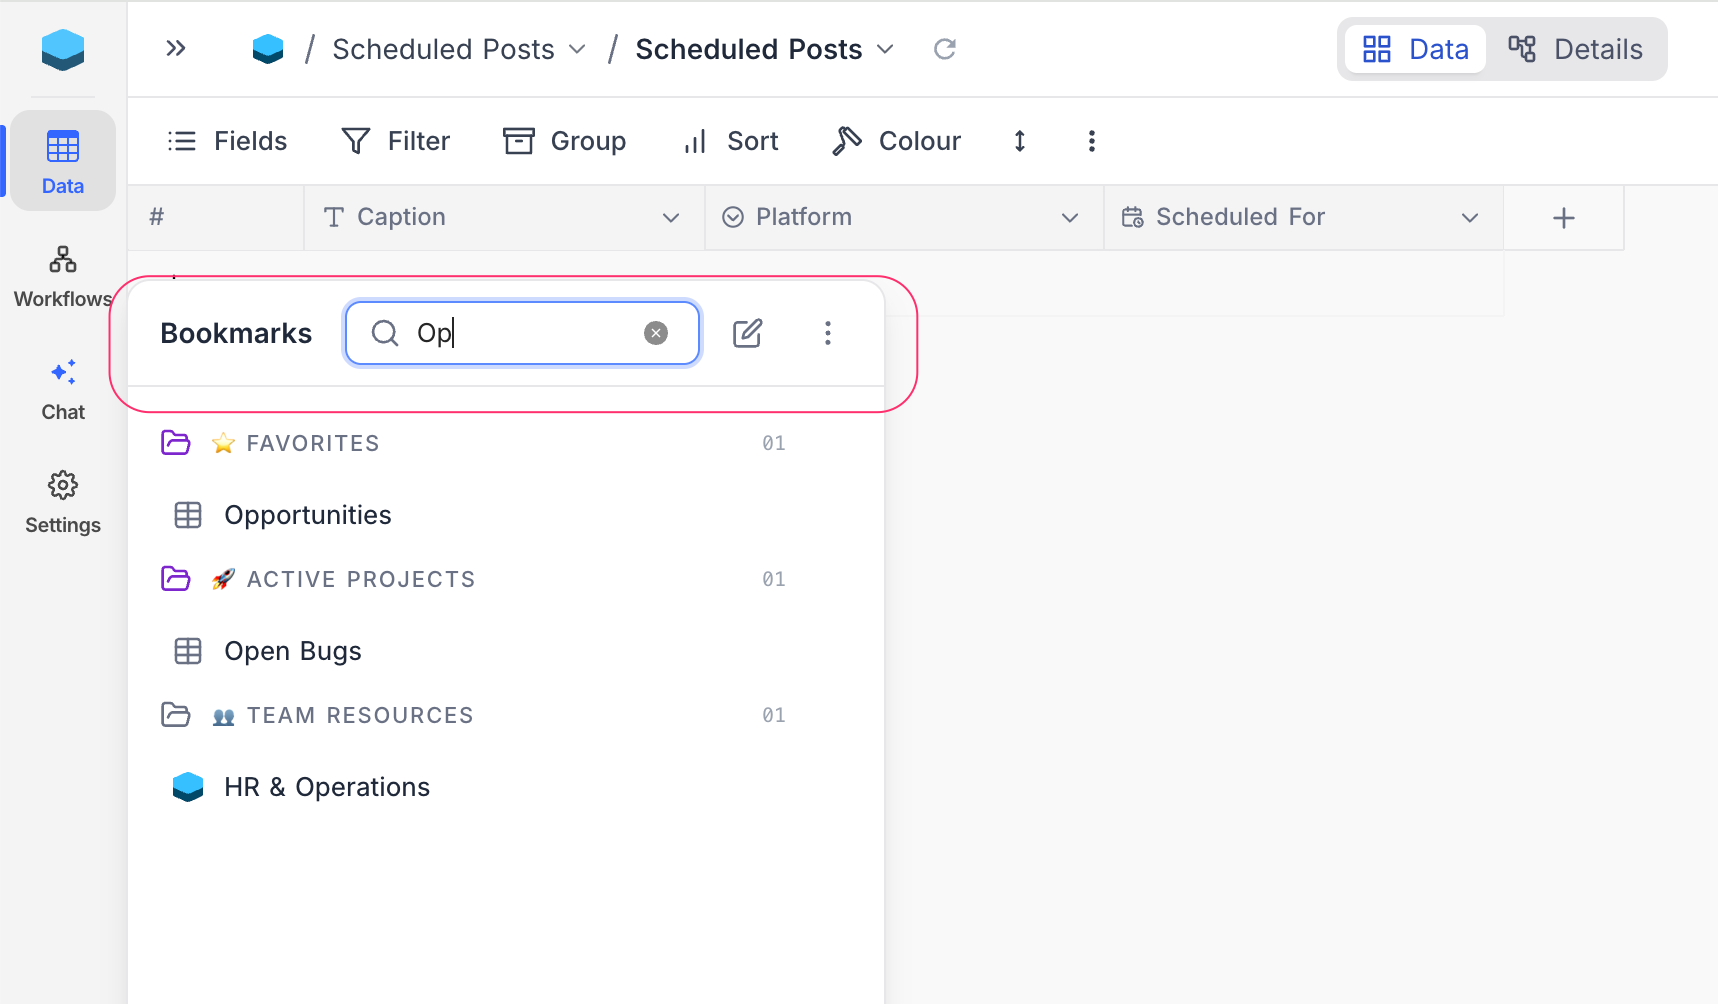
Task: Open the first Scheduled Posts breadcrumb dropdown
Action: (577, 49)
